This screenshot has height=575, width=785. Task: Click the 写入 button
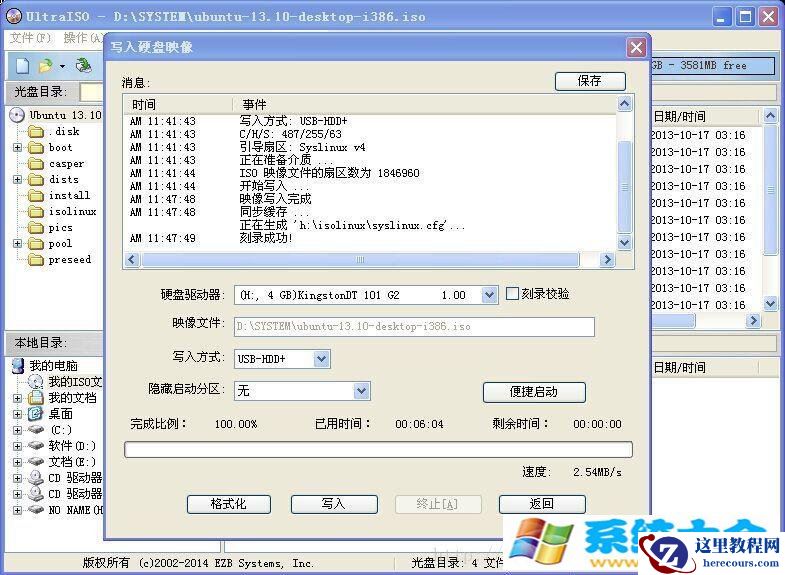point(334,504)
